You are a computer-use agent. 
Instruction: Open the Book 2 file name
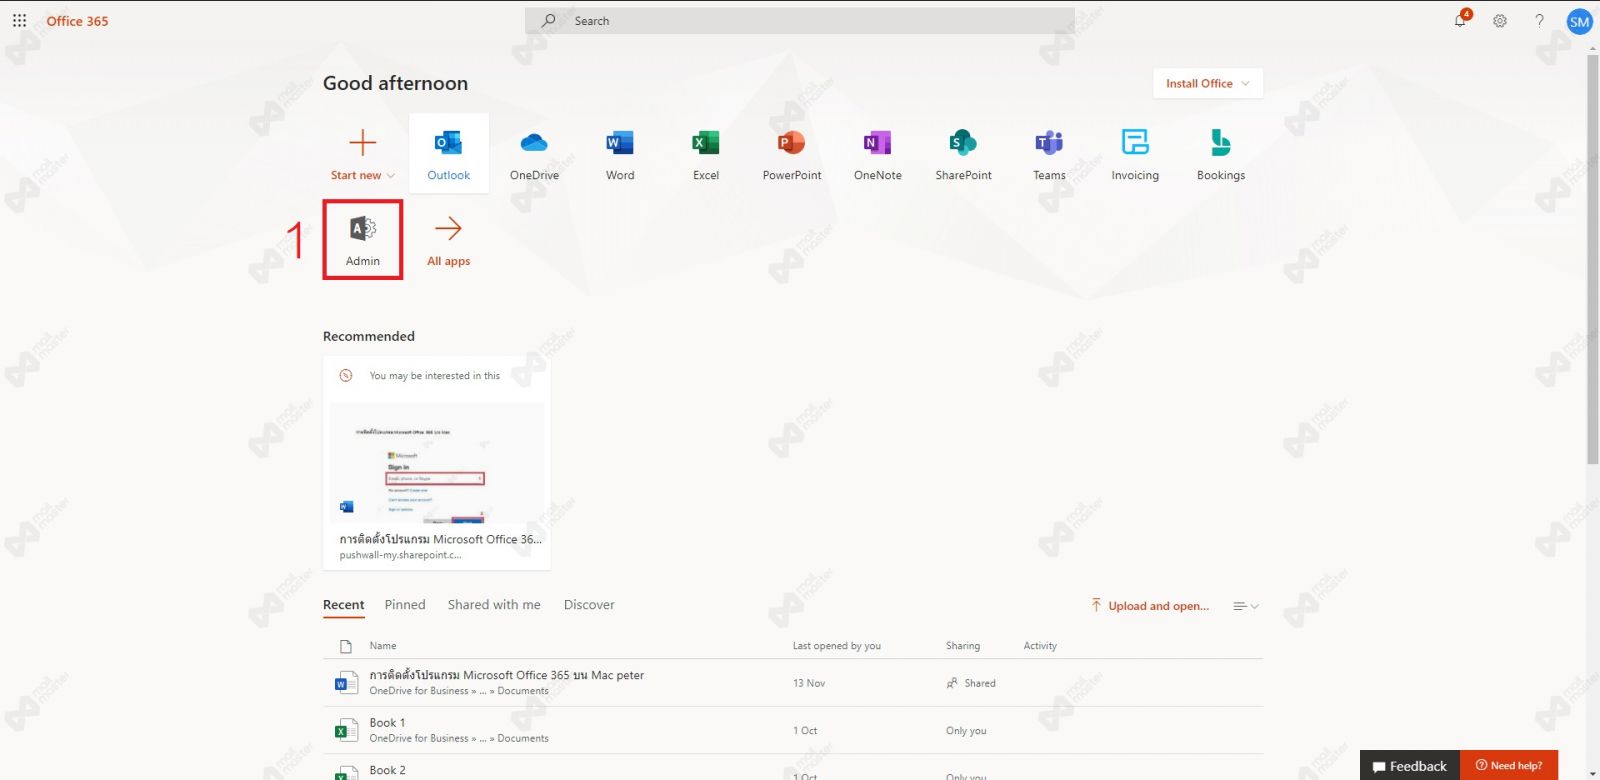pyautogui.click(x=387, y=770)
